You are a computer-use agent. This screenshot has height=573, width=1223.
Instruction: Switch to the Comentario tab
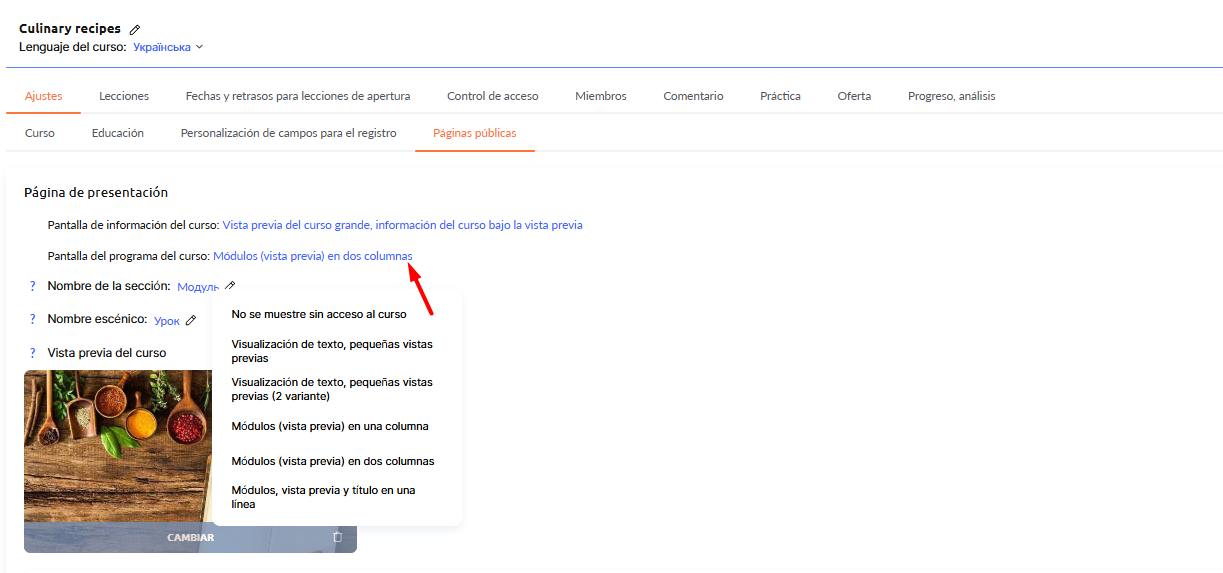pos(693,96)
